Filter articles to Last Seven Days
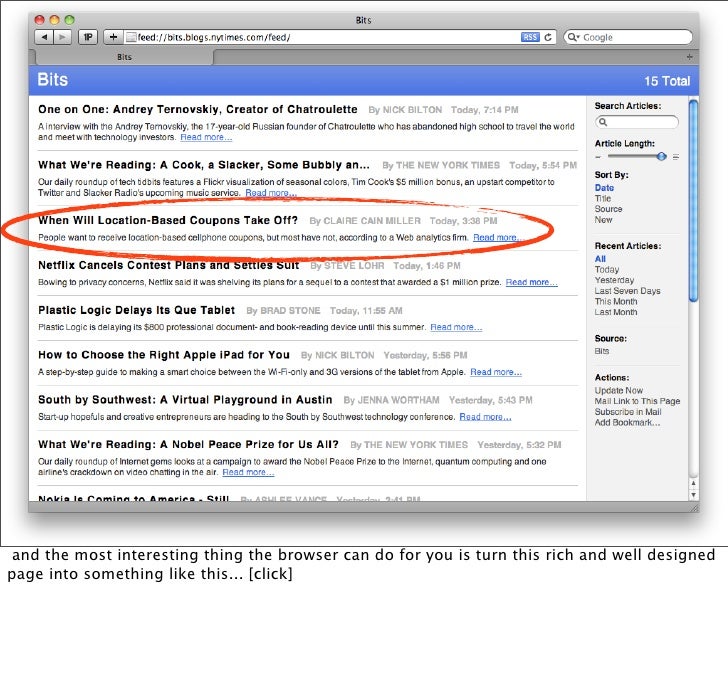Screen dimensions: 728x675 (627, 291)
